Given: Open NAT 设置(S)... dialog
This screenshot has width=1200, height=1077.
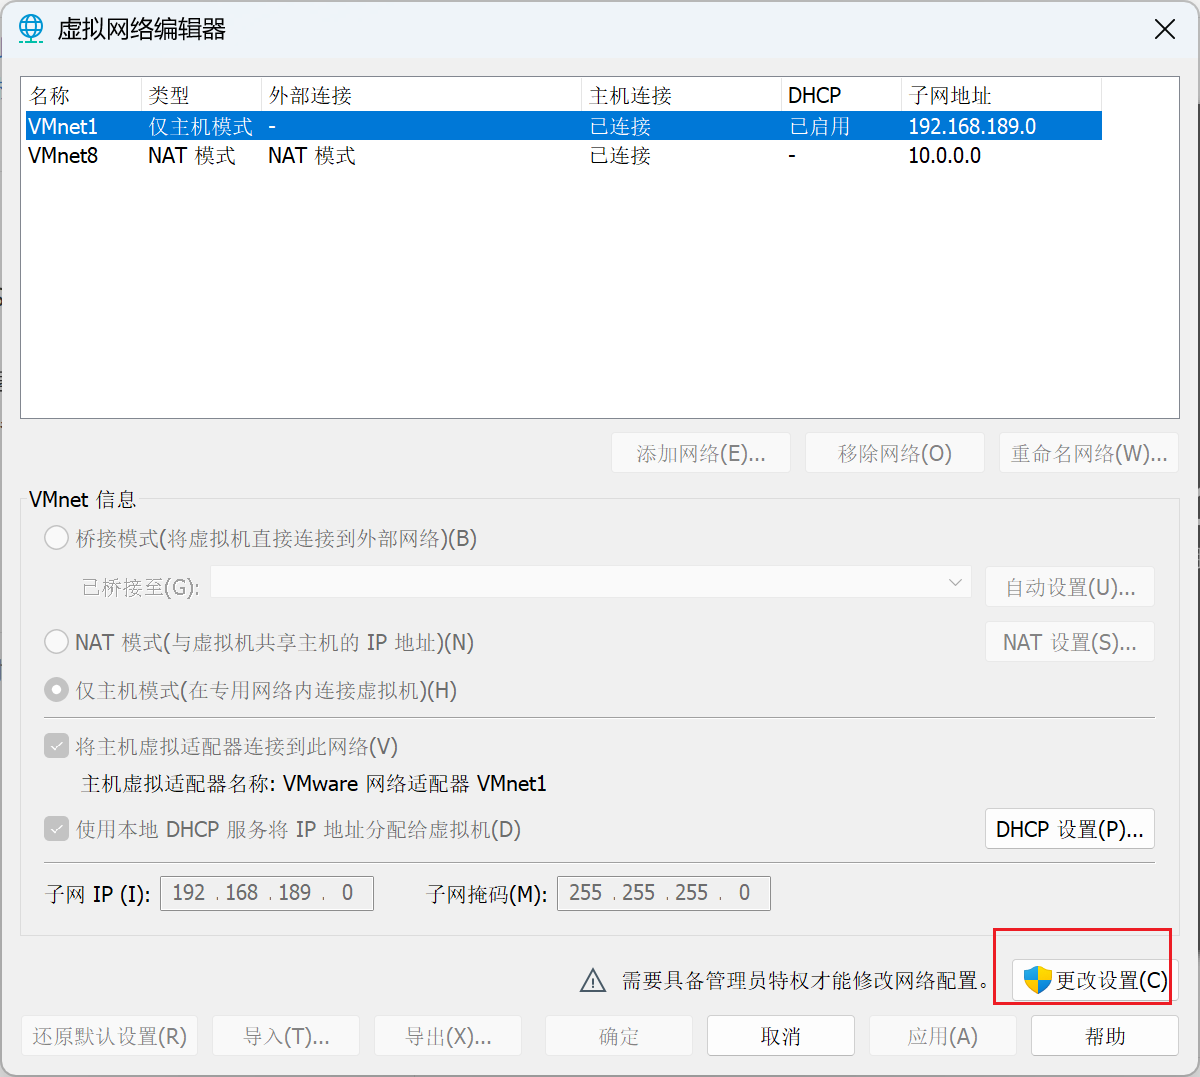Looking at the screenshot, I should (x=1070, y=642).
